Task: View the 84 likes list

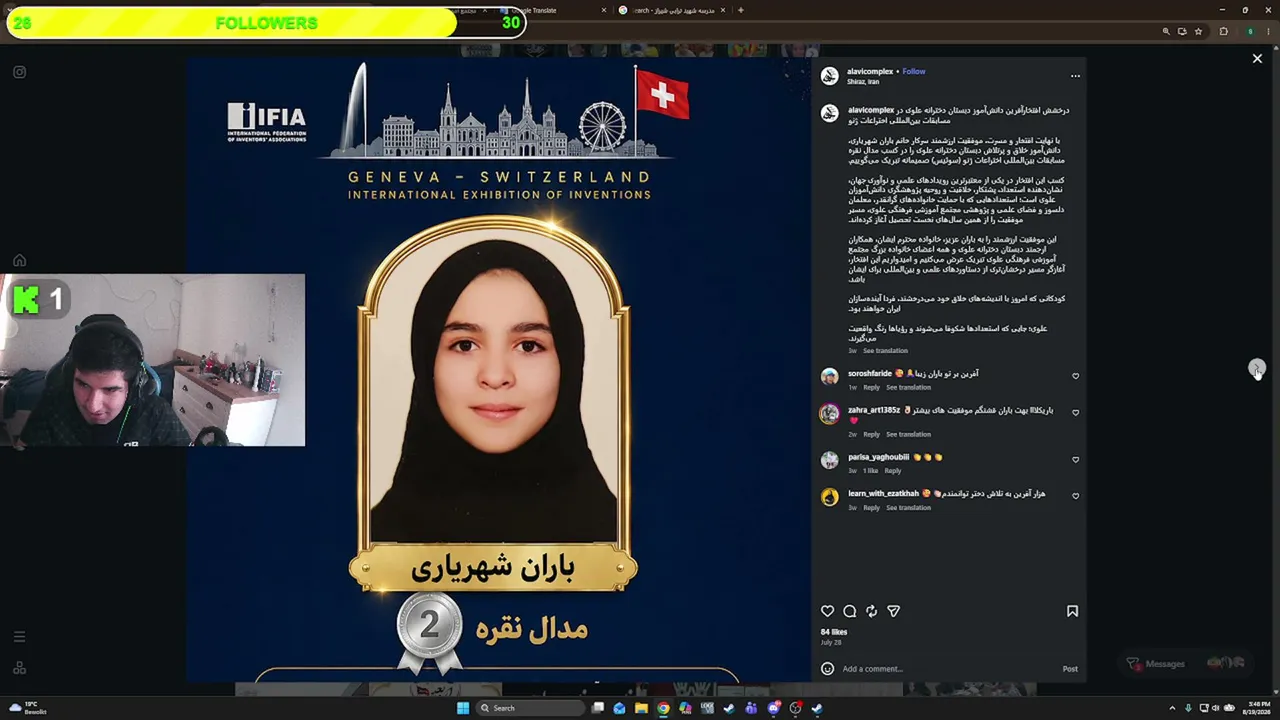Action: pos(834,632)
